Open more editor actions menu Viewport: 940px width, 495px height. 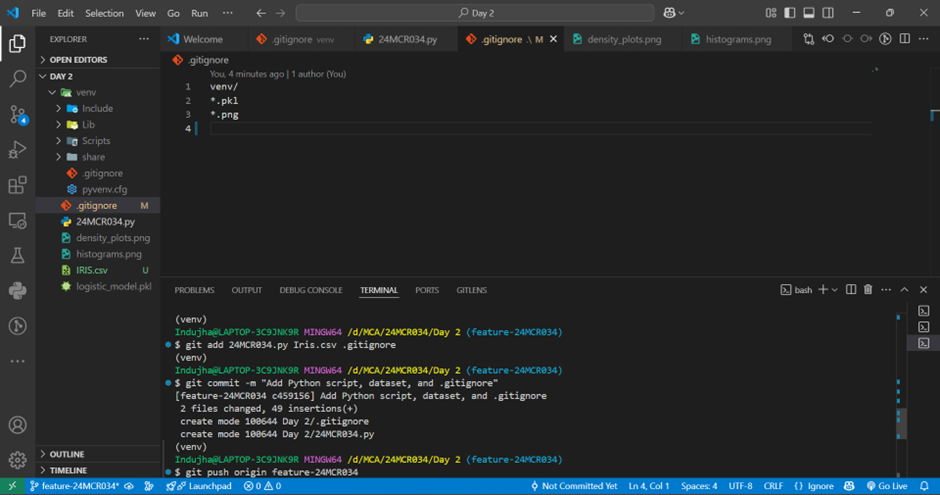[x=924, y=39]
